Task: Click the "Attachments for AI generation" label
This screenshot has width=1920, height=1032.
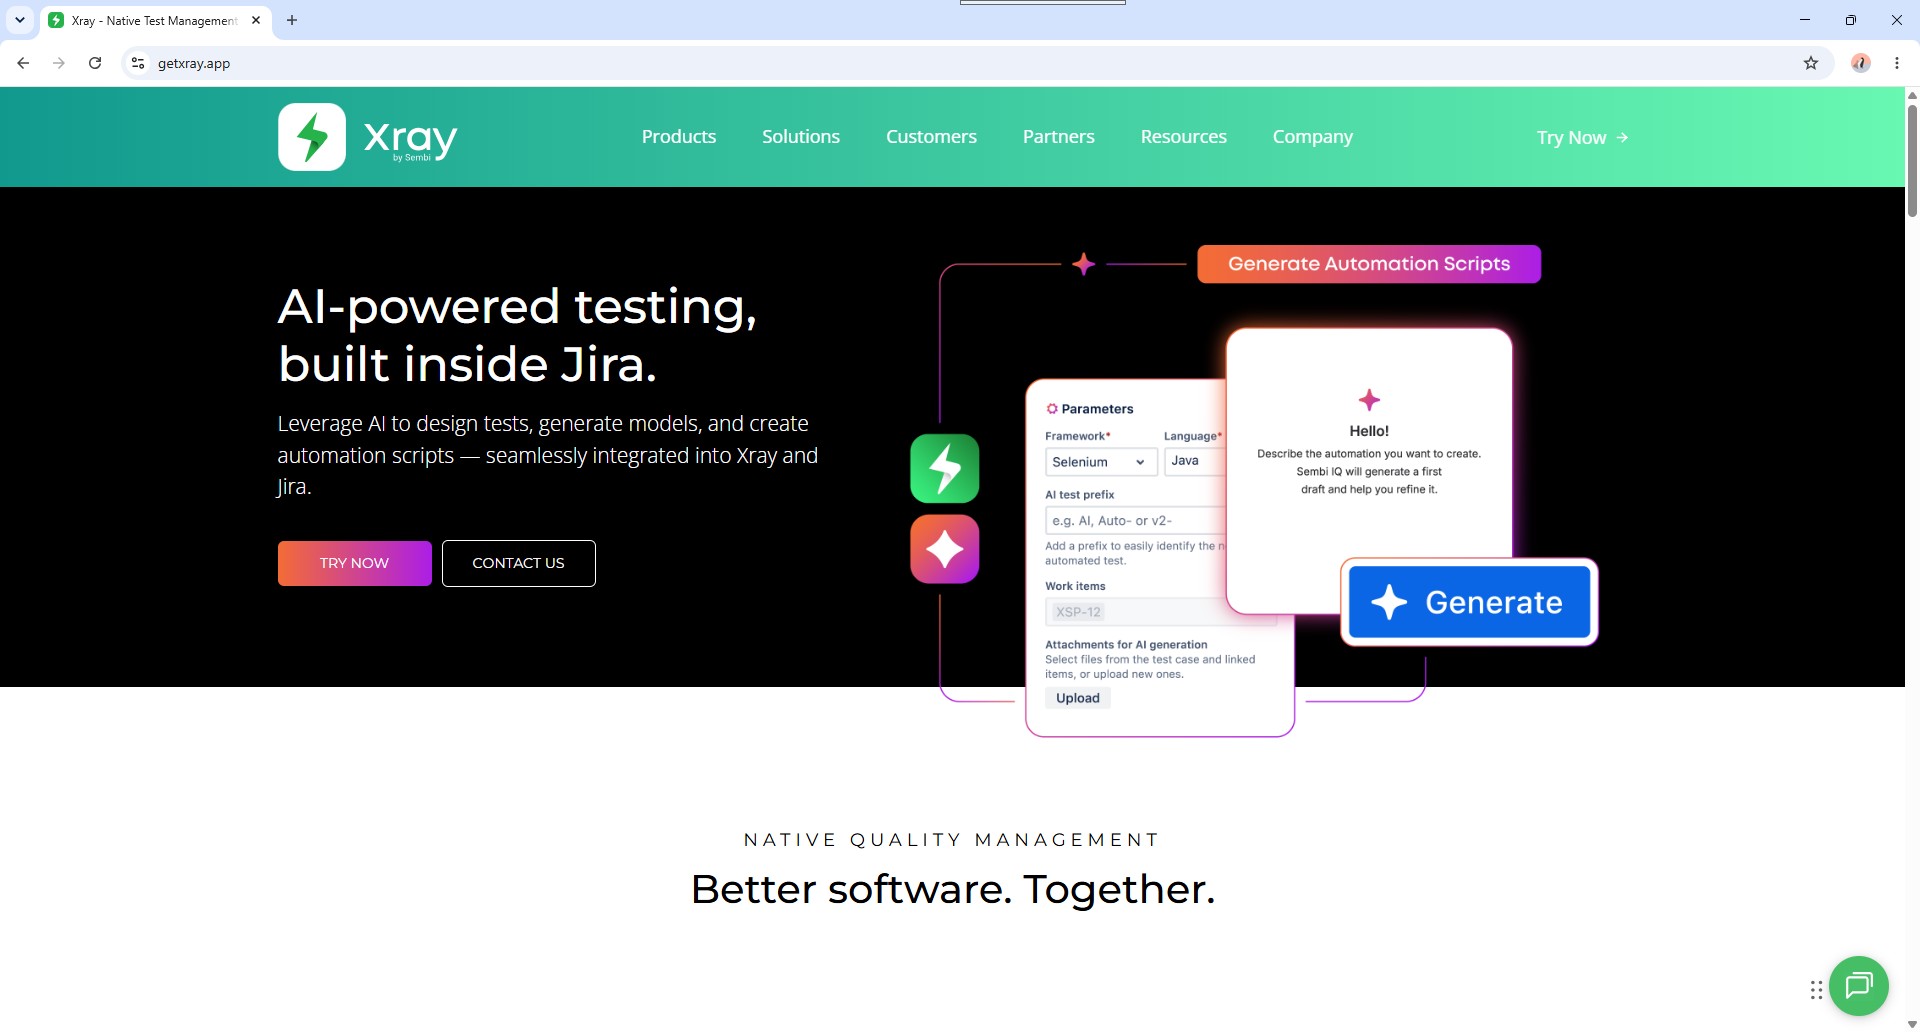Action: point(1126,645)
